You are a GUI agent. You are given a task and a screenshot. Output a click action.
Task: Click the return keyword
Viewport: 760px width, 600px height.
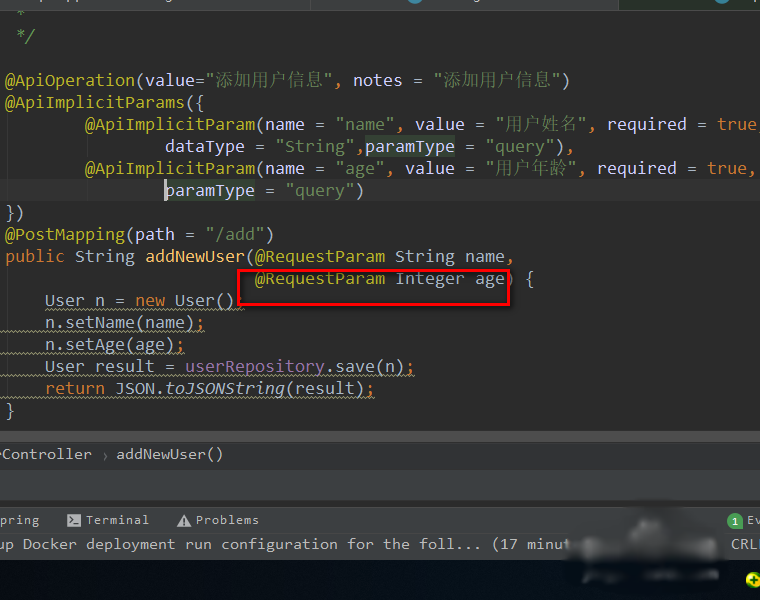75,389
